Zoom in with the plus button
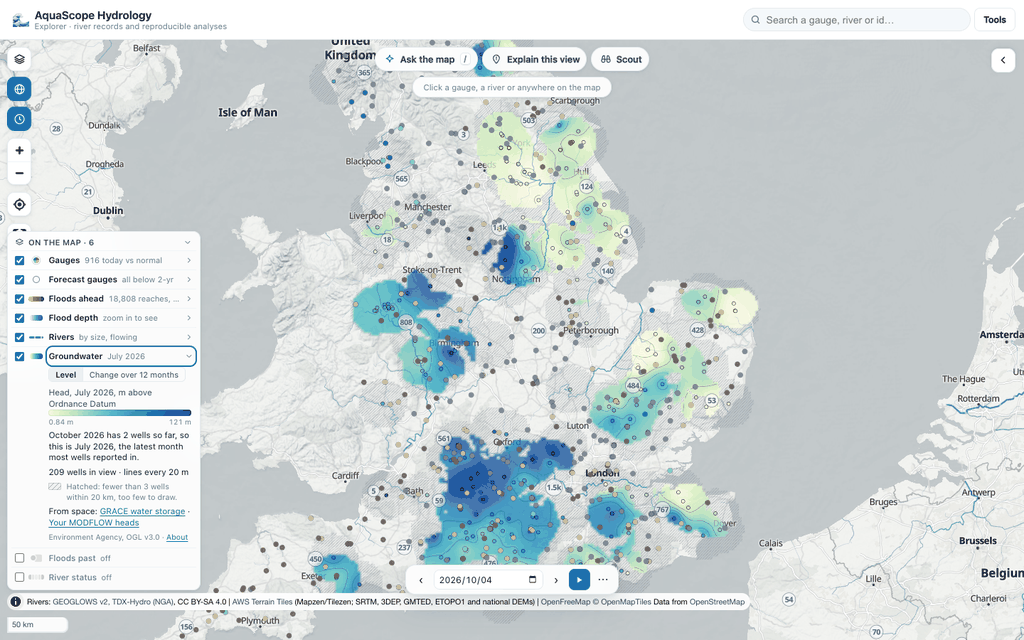Screen dimensions: 1024x640 [x=19, y=150]
